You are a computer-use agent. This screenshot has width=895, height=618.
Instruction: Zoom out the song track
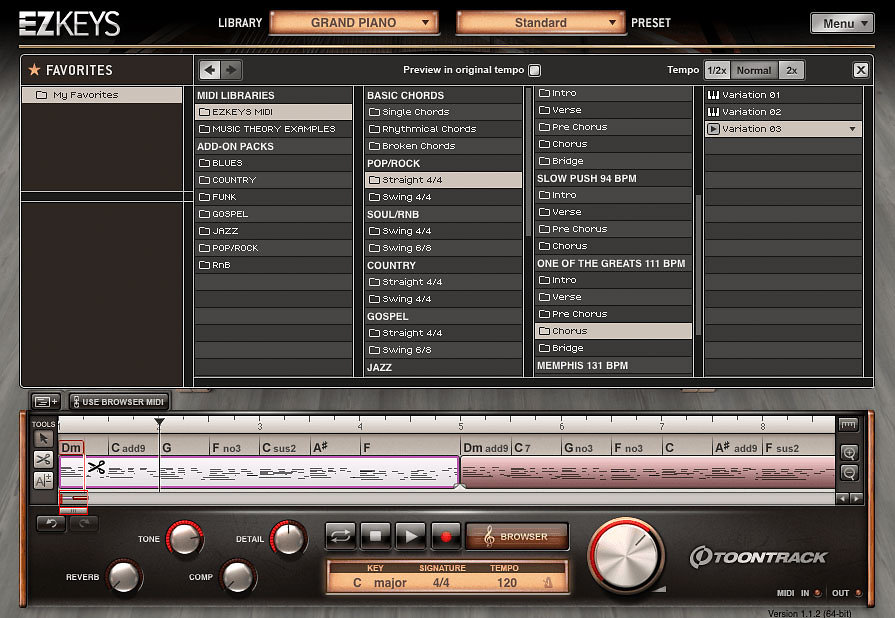pos(849,472)
